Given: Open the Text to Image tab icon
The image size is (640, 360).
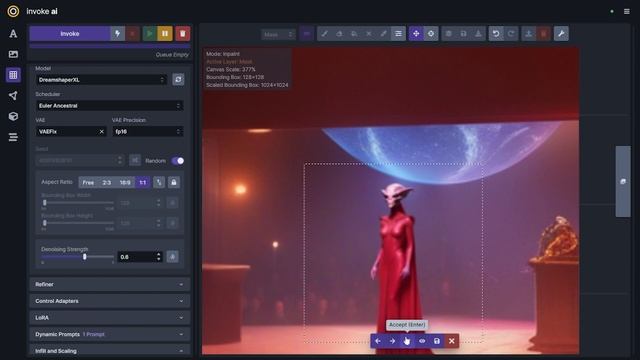Looking at the screenshot, I should 13,33.
